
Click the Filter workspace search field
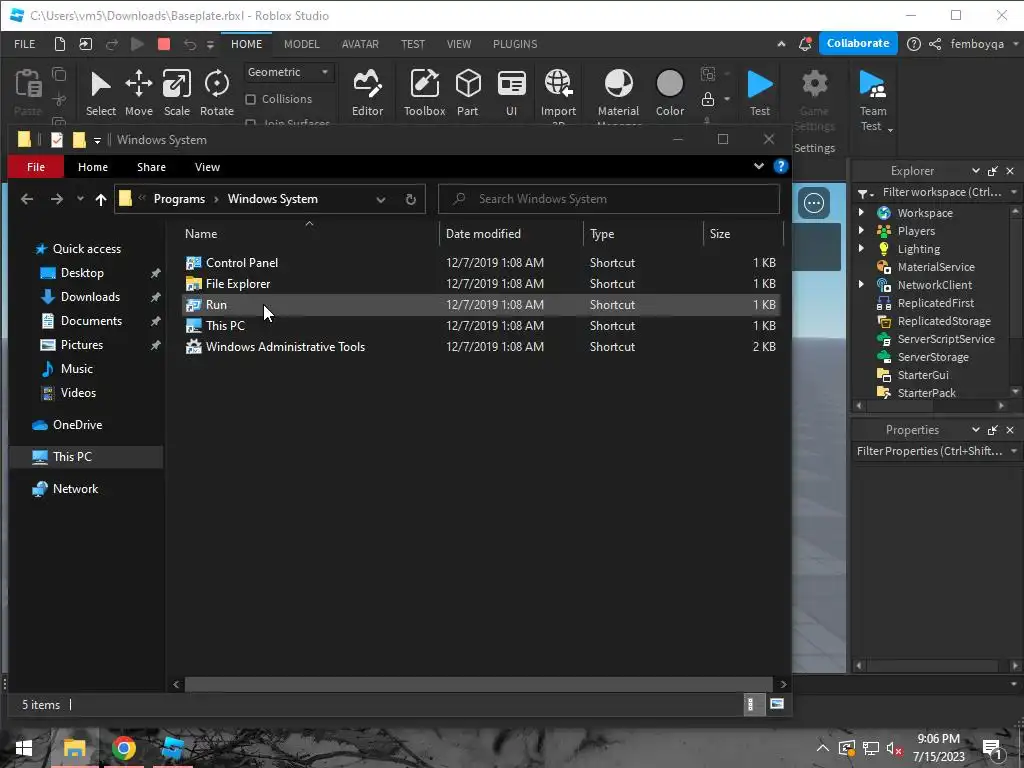pos(940,192)
